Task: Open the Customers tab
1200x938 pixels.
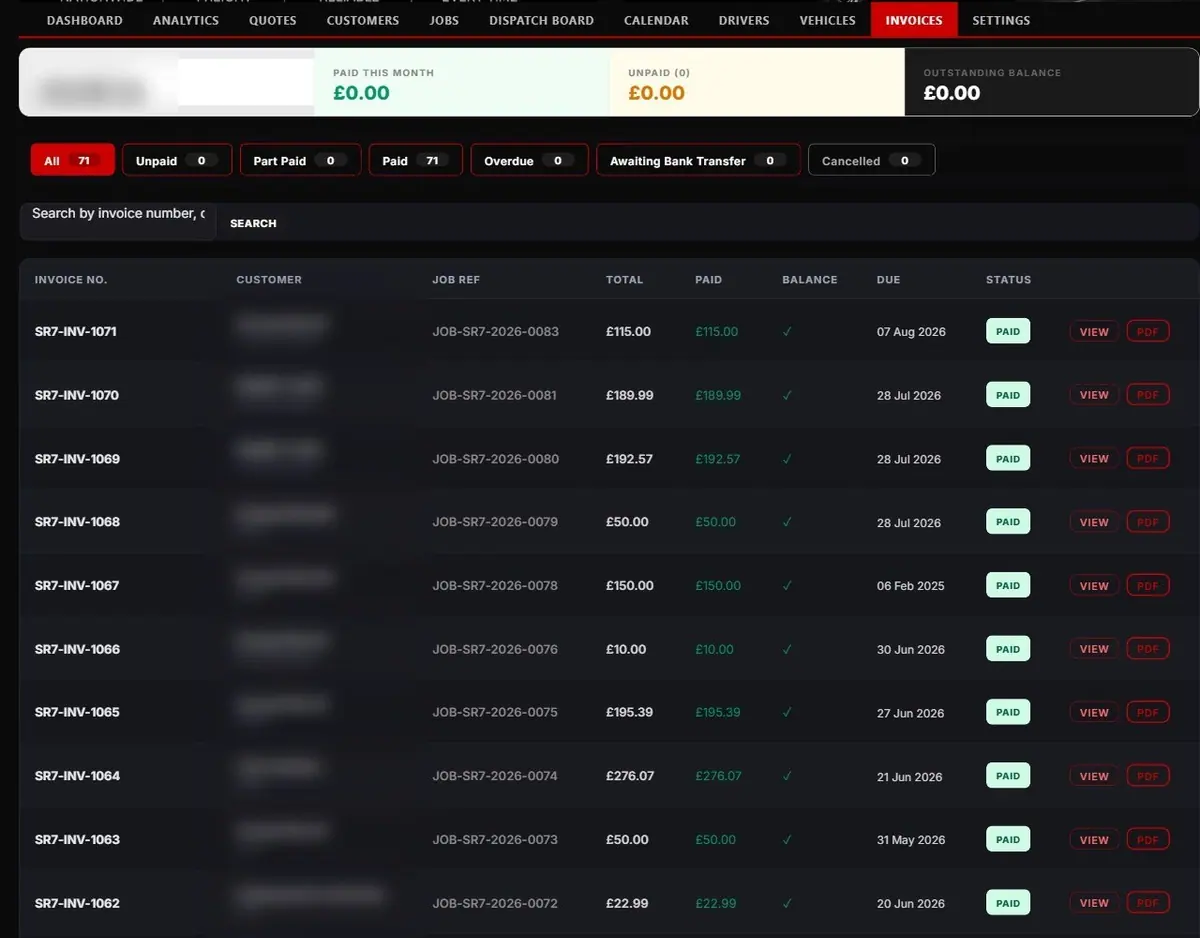Action: [x=363, y=20]
